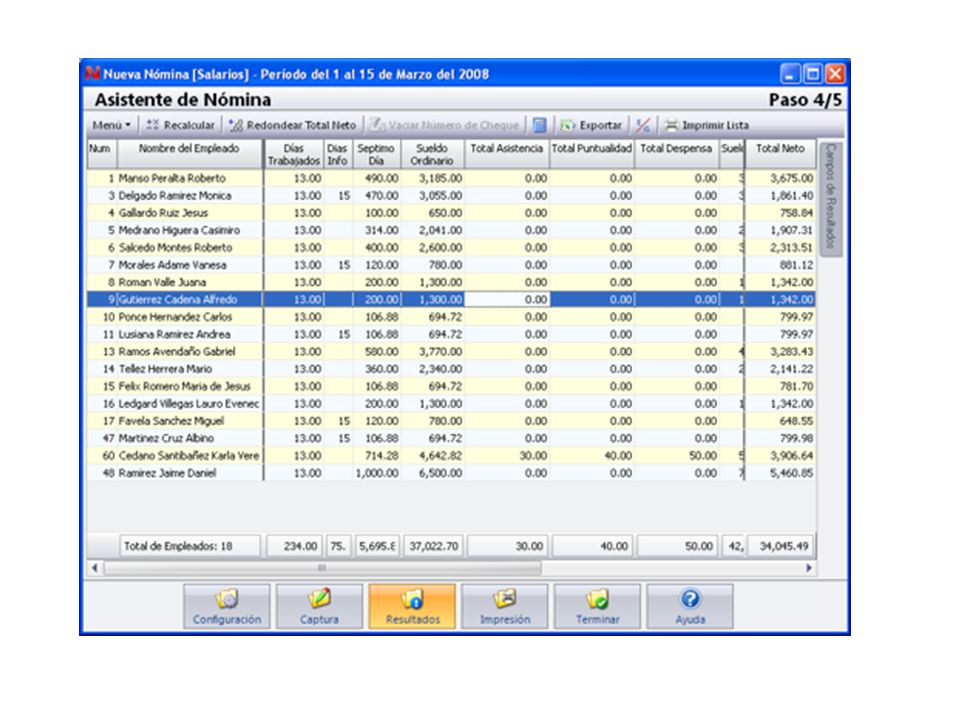This screenshot has height=720, width=960.
Task: Open Ayuda help button
Action: point(690,606)
